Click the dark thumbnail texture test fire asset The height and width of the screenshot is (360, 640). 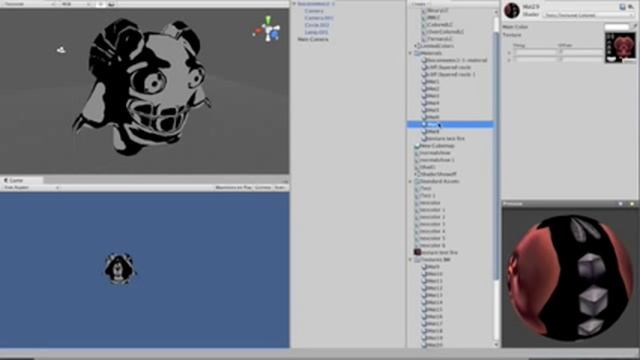tap(436, 253)
